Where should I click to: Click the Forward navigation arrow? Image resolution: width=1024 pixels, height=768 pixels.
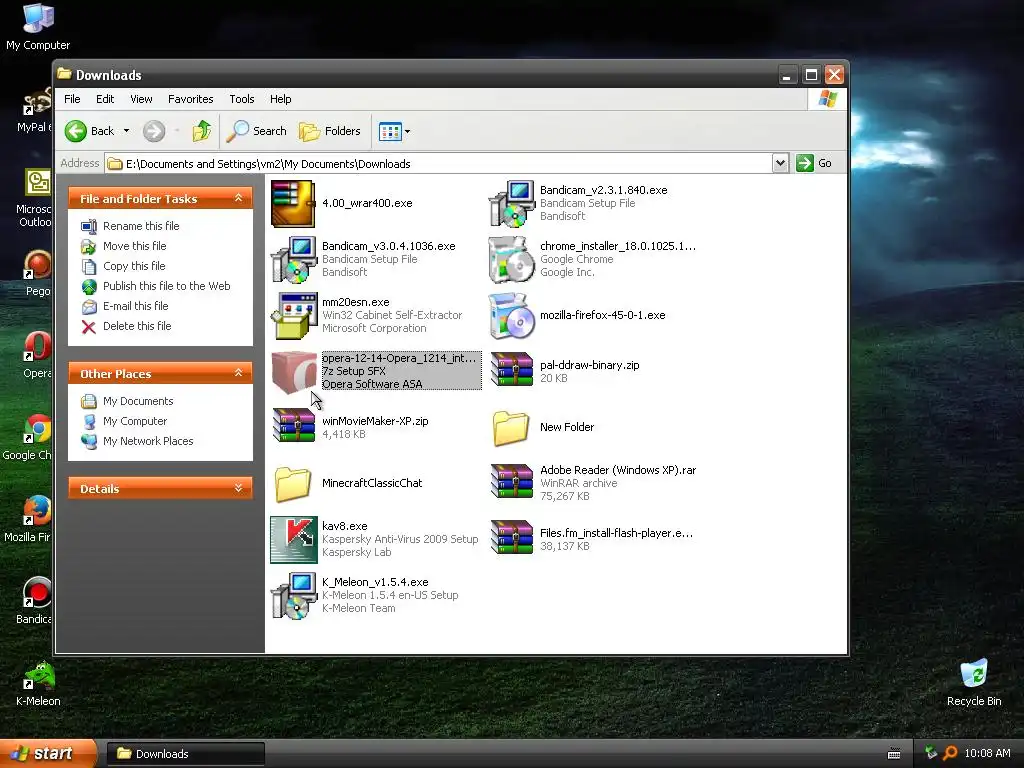pos(154,131)
